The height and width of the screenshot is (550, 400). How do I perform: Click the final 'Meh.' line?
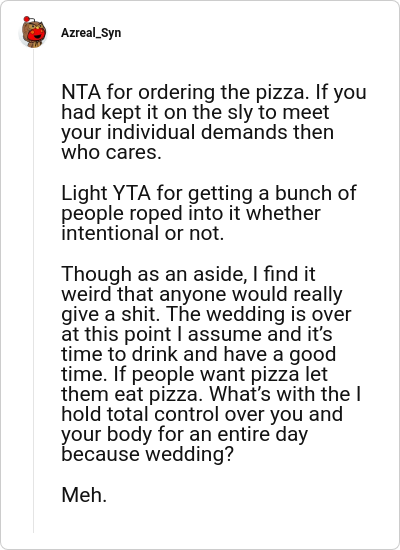84,495
